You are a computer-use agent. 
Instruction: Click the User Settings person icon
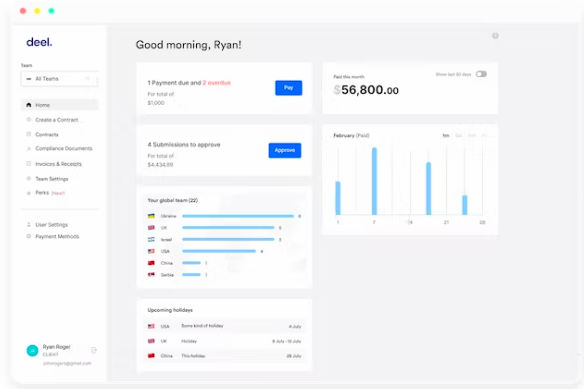[x=29, y=225]
